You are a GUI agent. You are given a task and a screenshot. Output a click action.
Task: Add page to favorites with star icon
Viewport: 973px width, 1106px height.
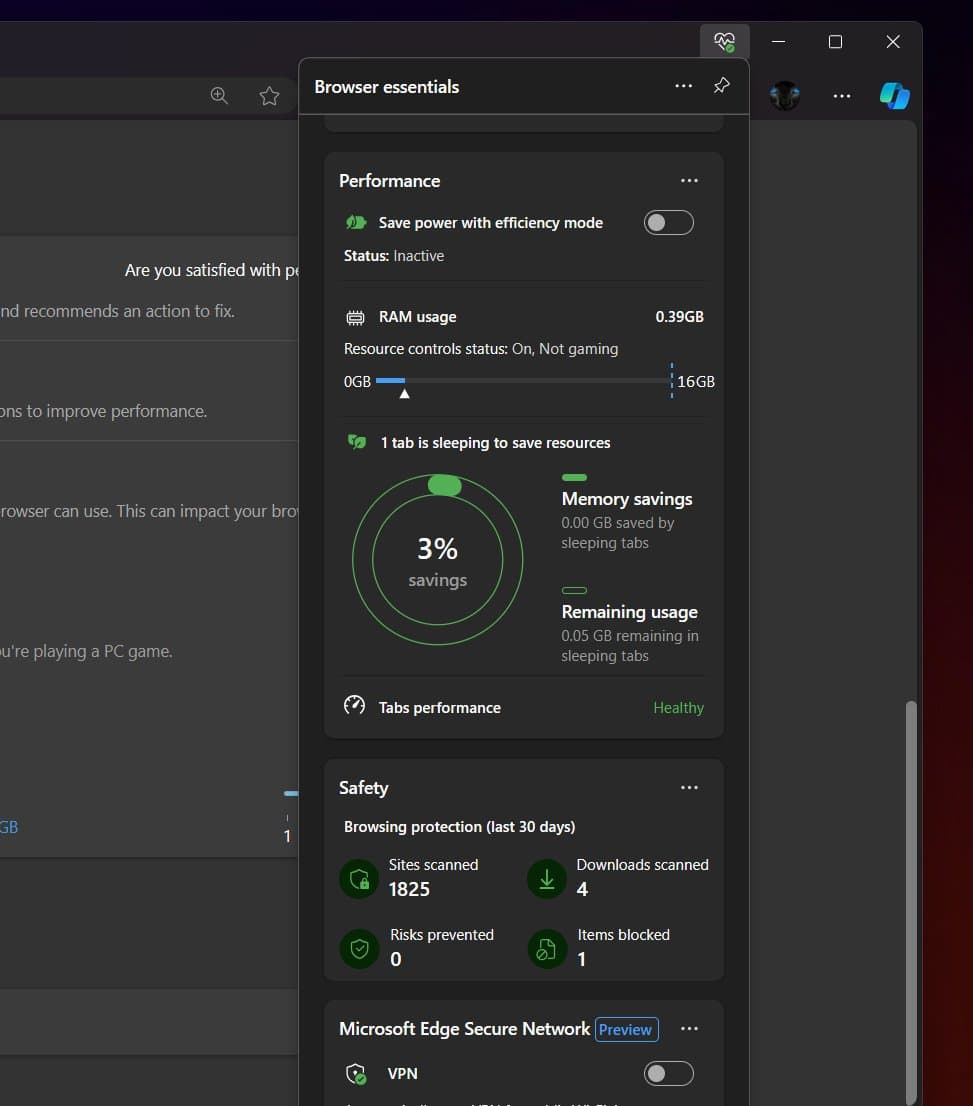pos(269,96)
